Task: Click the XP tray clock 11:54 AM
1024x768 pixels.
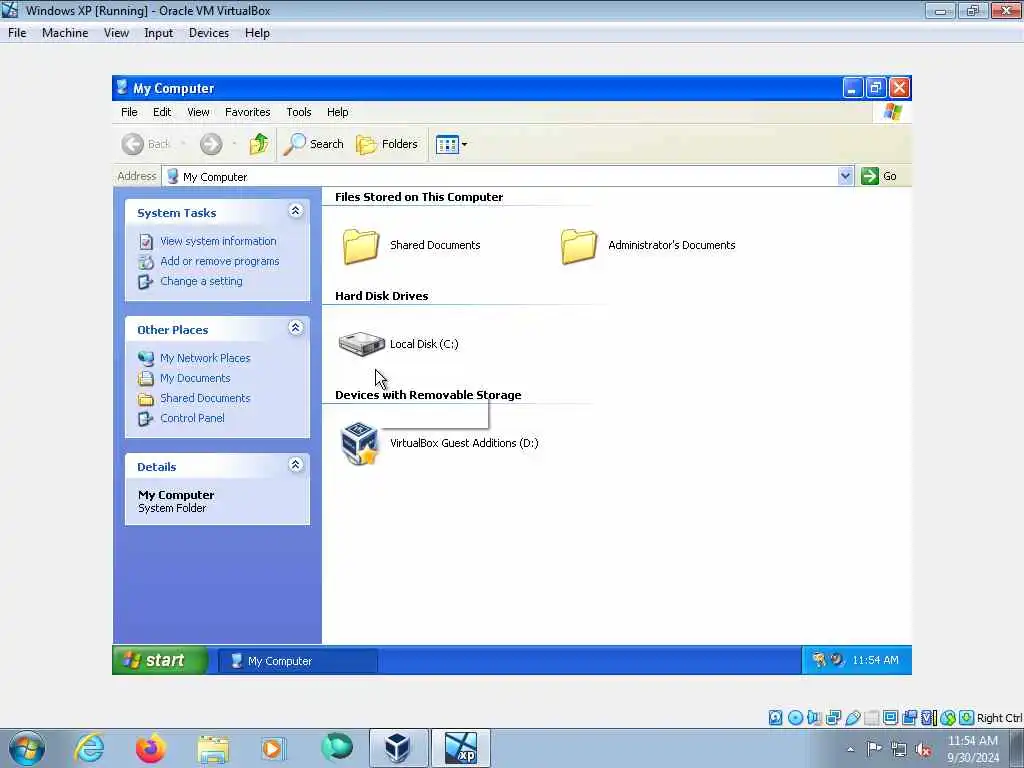Action: point(875,660)
